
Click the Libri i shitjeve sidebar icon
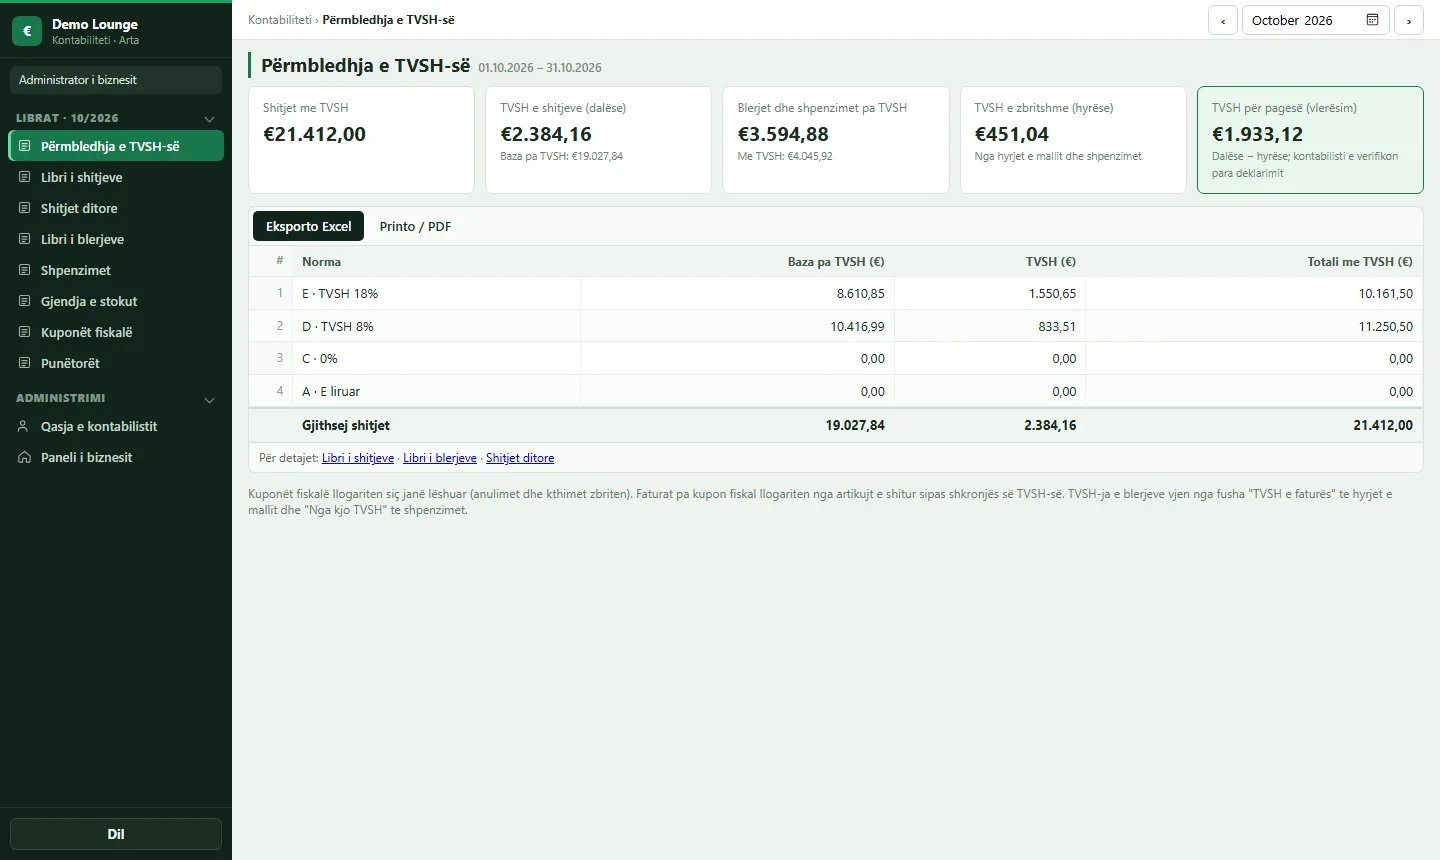(25, 177)
